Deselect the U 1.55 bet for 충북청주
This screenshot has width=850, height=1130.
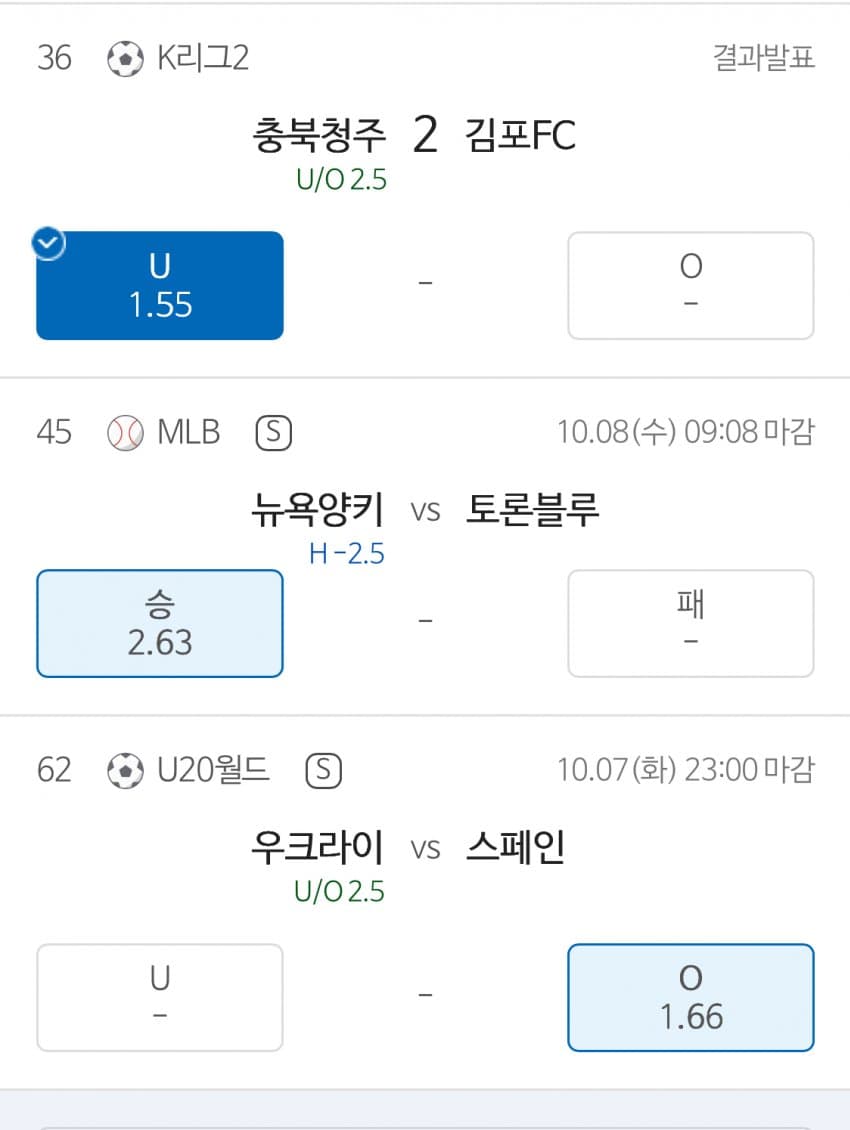coord(160,286)
